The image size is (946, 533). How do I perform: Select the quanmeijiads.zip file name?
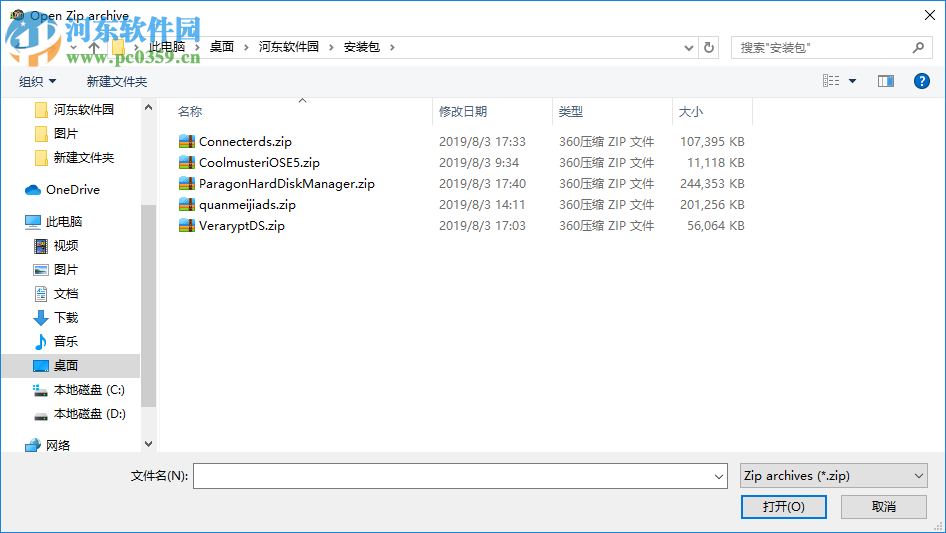pos(247,205)
